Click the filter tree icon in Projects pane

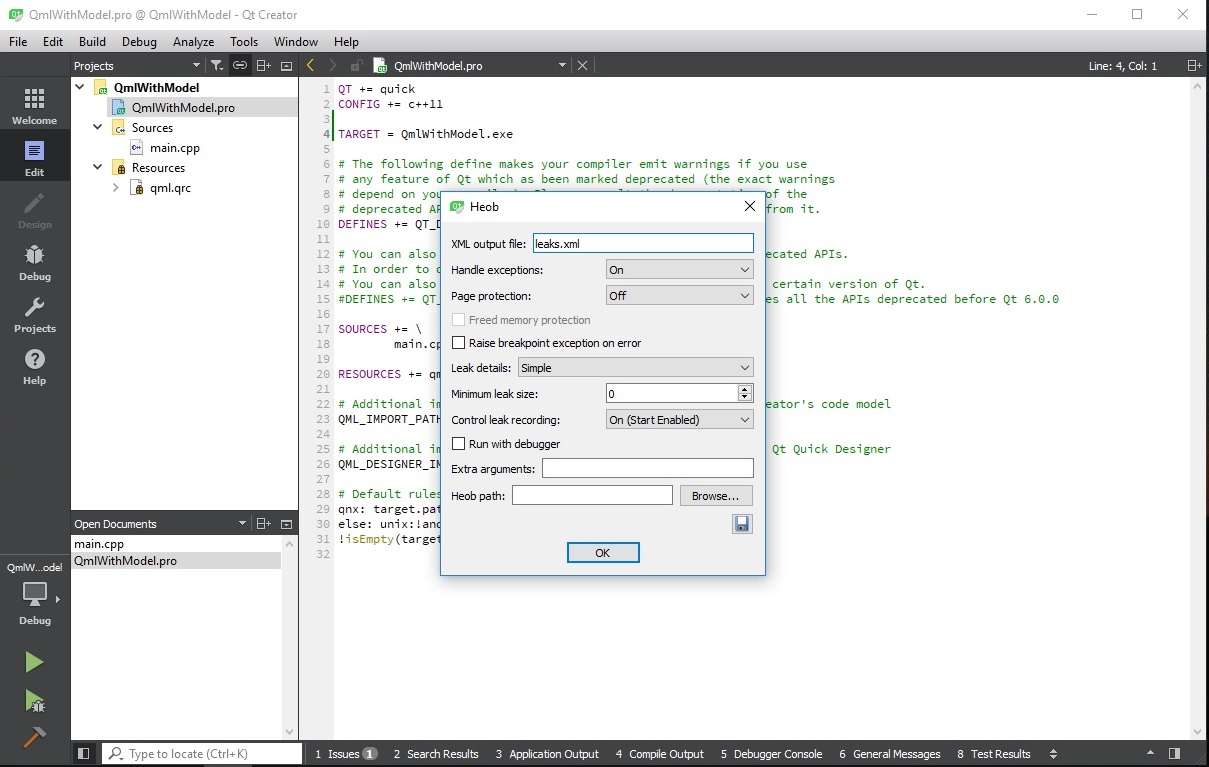click(217, 66)
